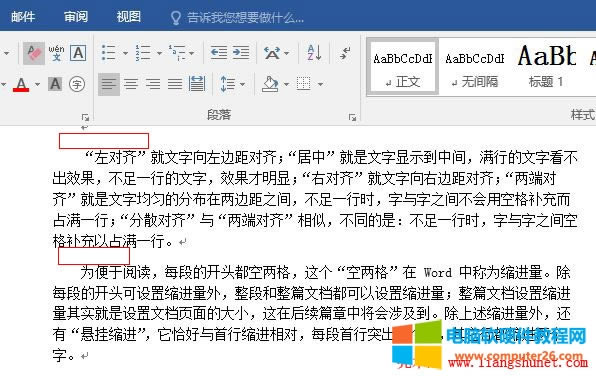Switch to the 视图 (View) tab

pyautogui.click(x=128, y=17)
